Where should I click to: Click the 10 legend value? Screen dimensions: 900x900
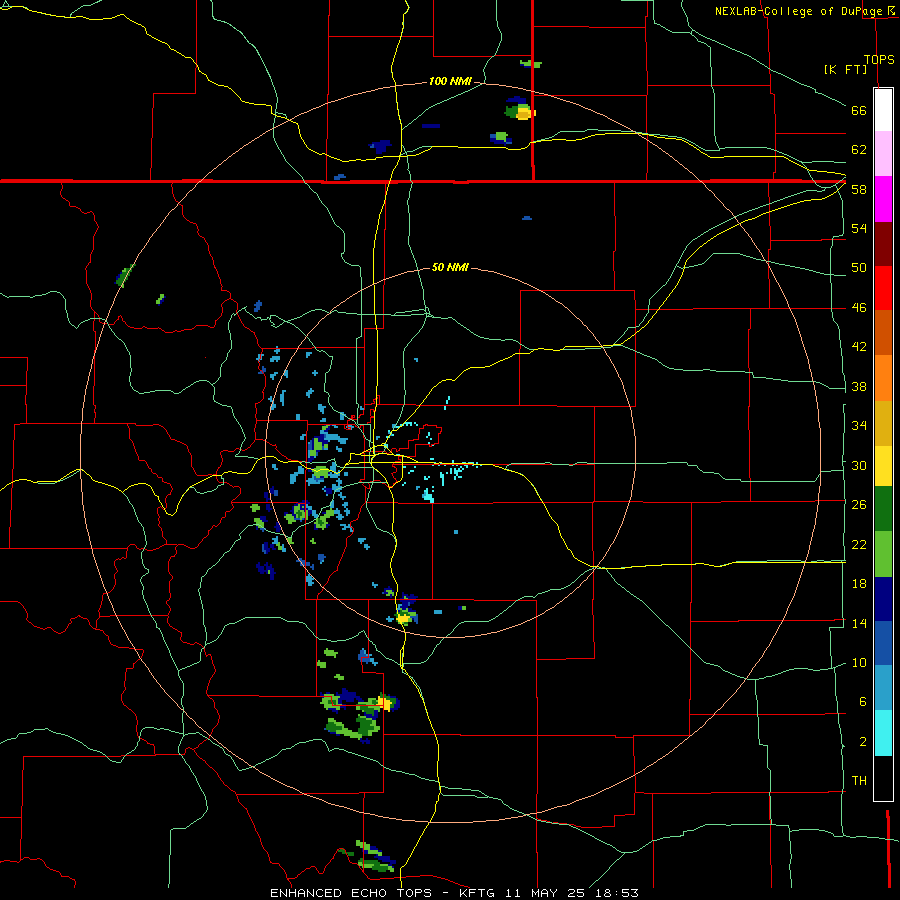tap(859, 662)
